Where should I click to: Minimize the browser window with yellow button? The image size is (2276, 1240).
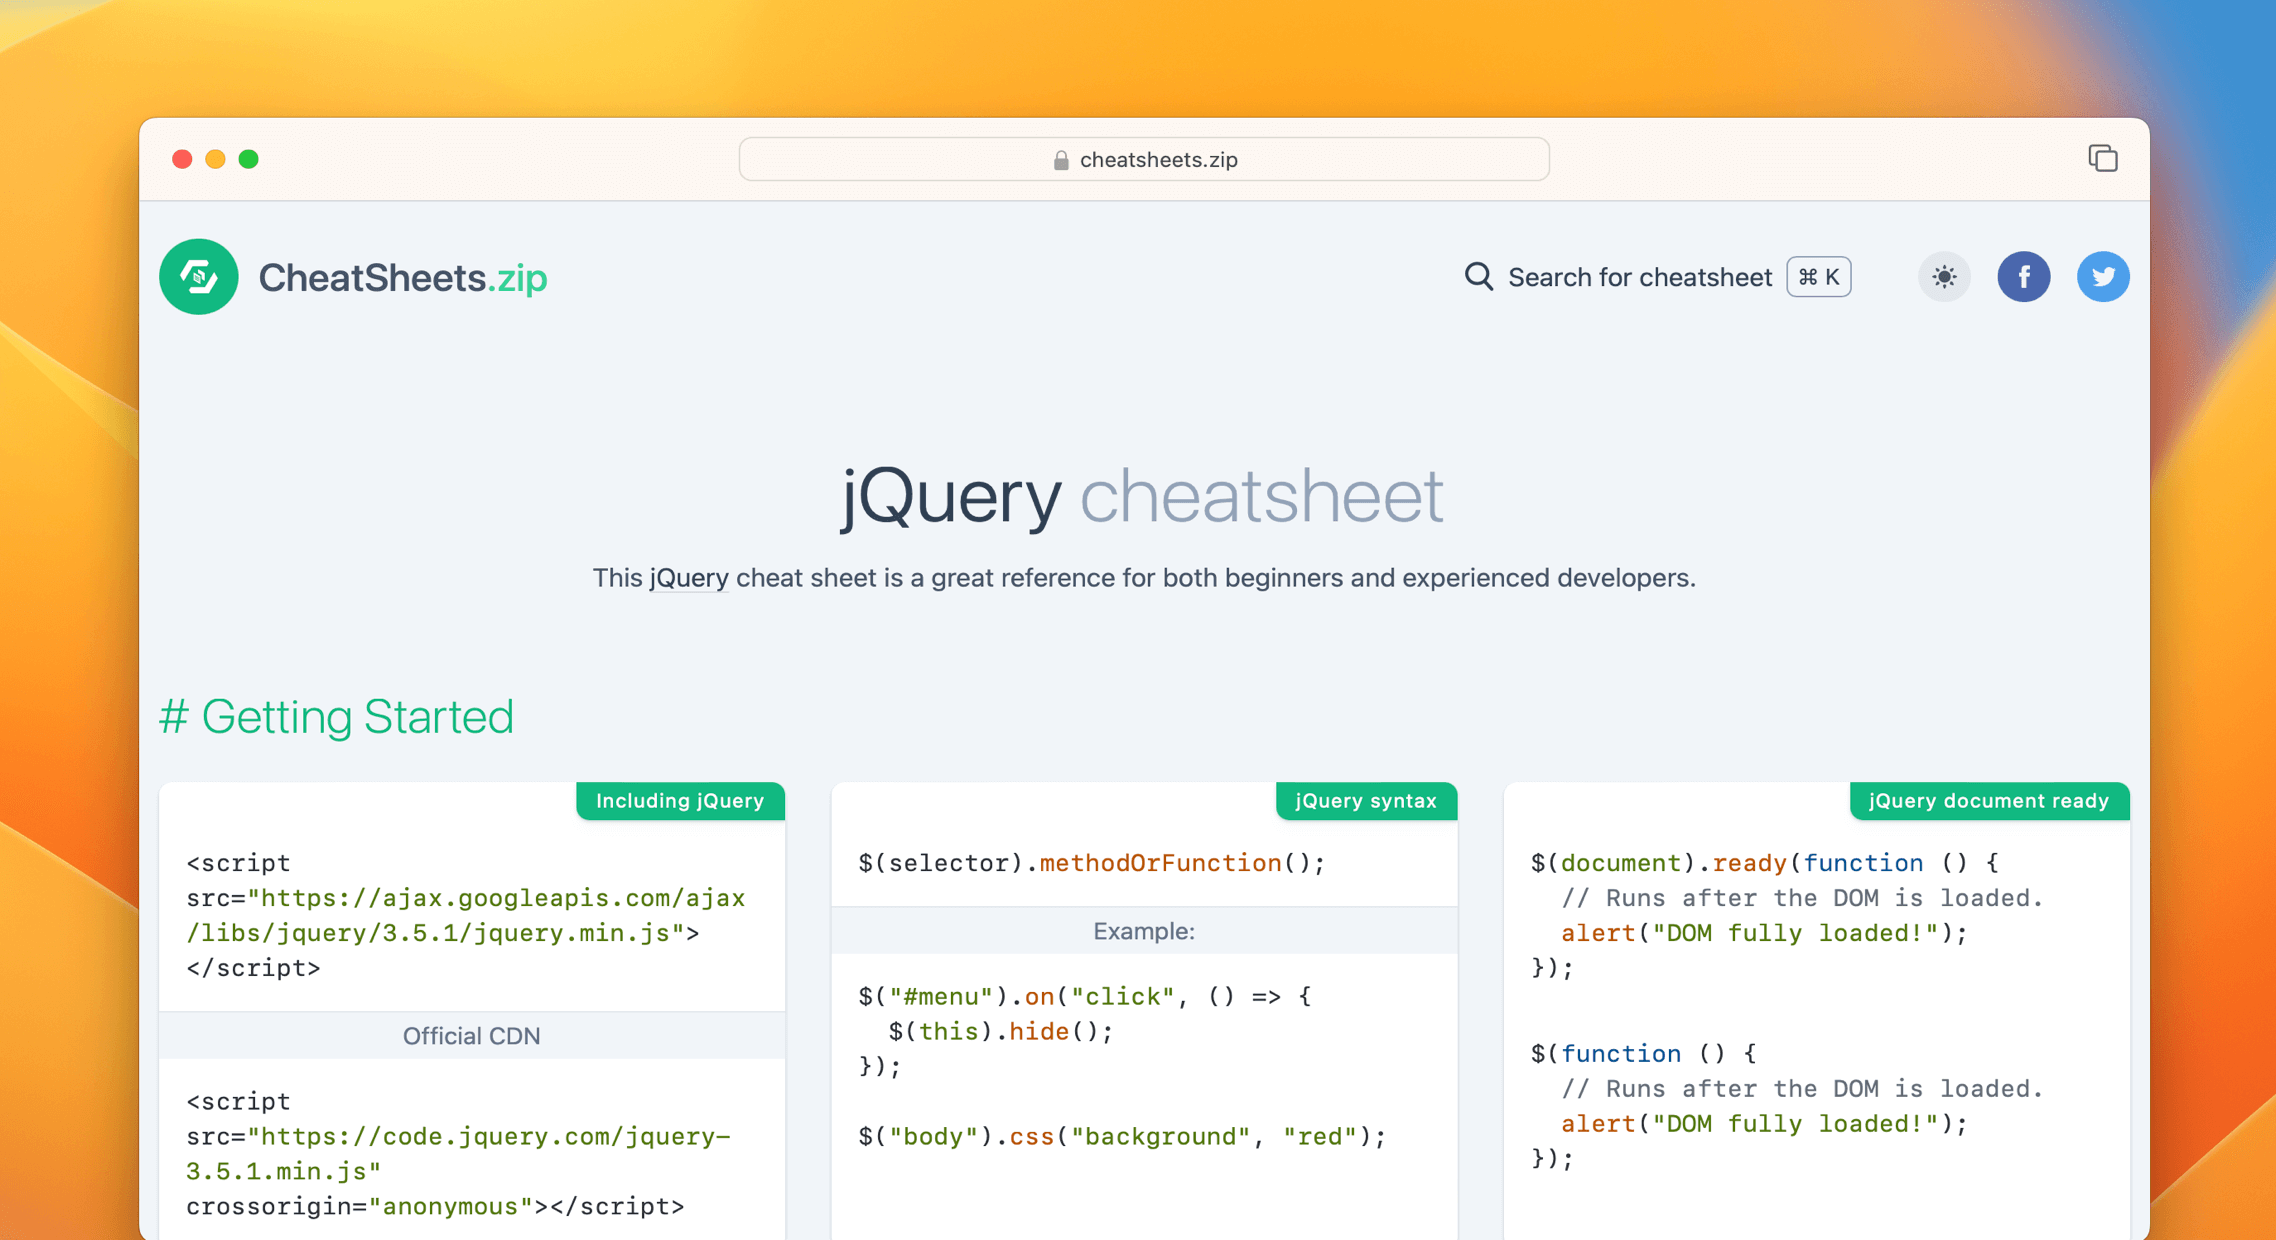(215, 159)
